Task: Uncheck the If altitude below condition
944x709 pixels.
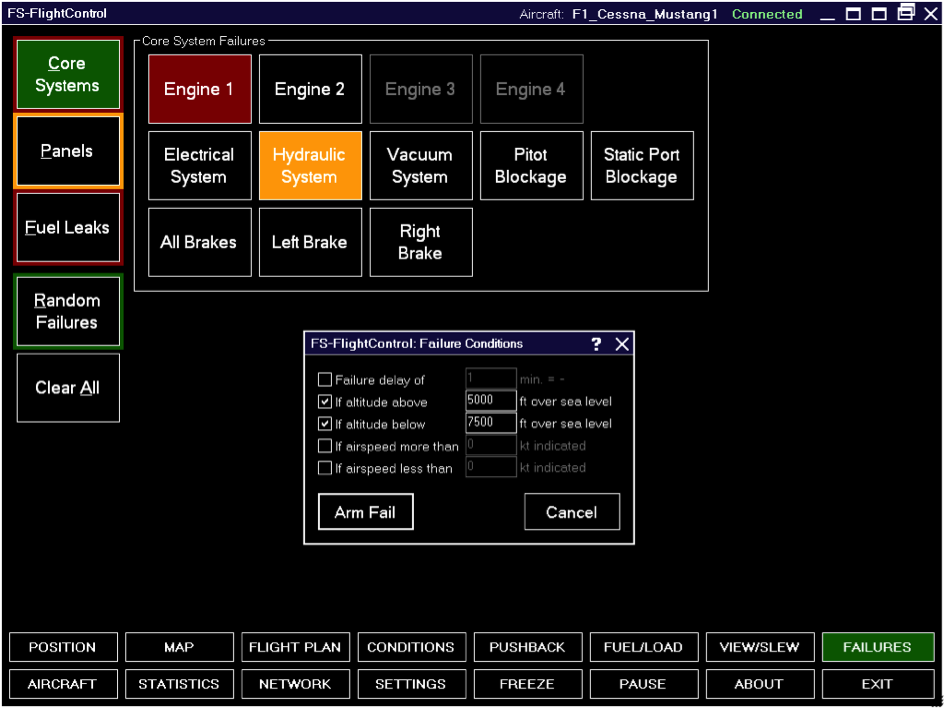Action: coord(325,422)
